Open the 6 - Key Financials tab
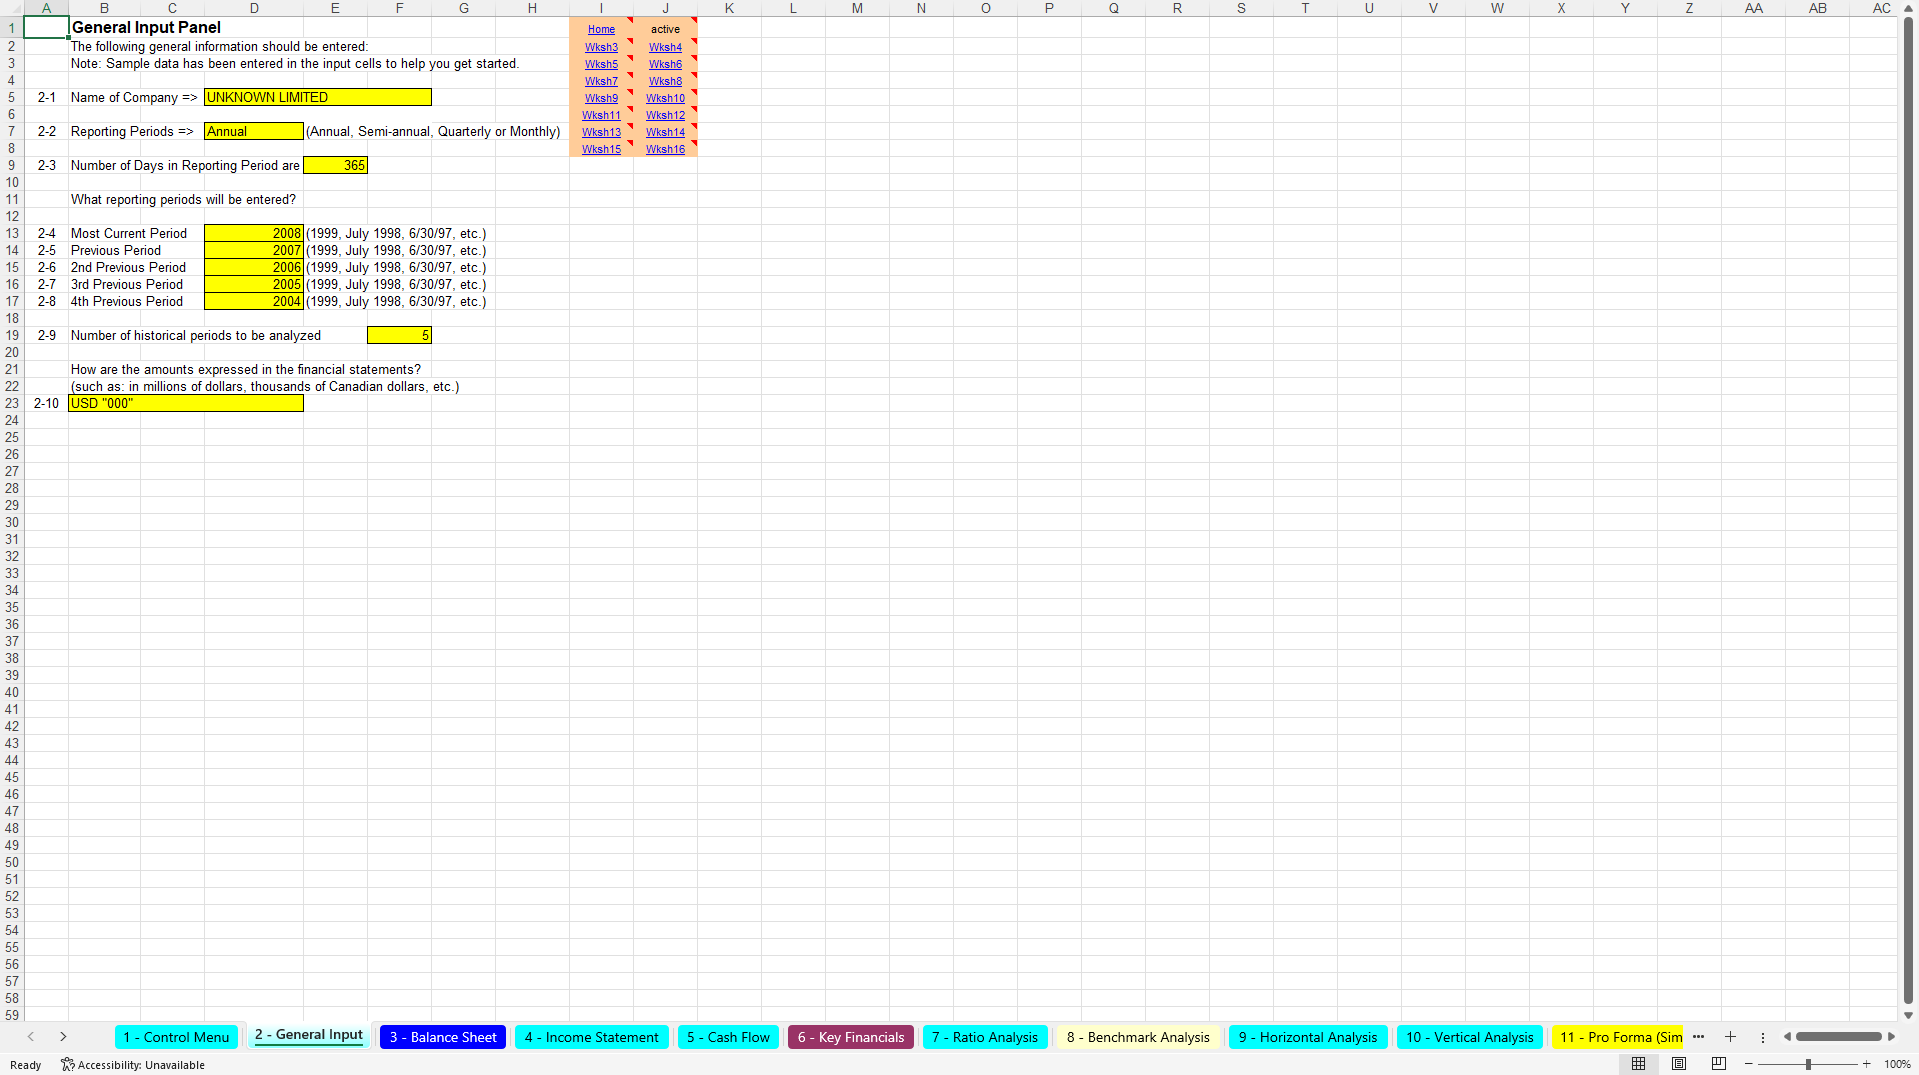Viewport: 1919px width, 1075px height. click(851, 1037)
